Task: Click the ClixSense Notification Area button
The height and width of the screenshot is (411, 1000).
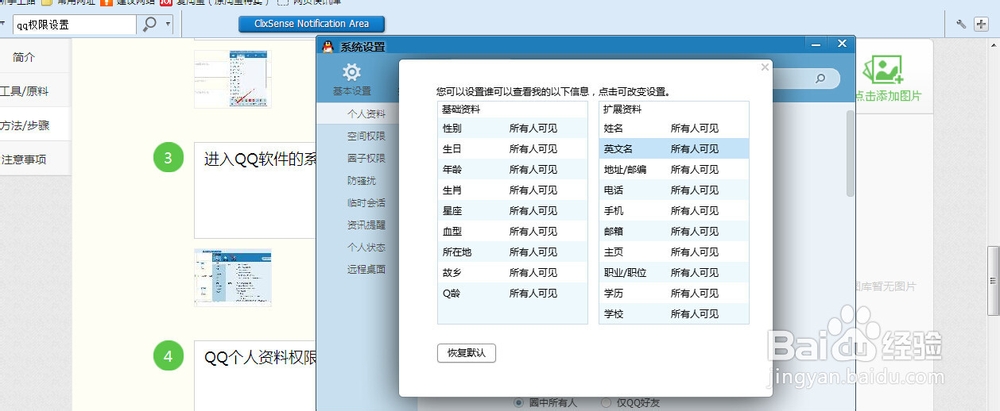Action: click(x=312, y=24)
